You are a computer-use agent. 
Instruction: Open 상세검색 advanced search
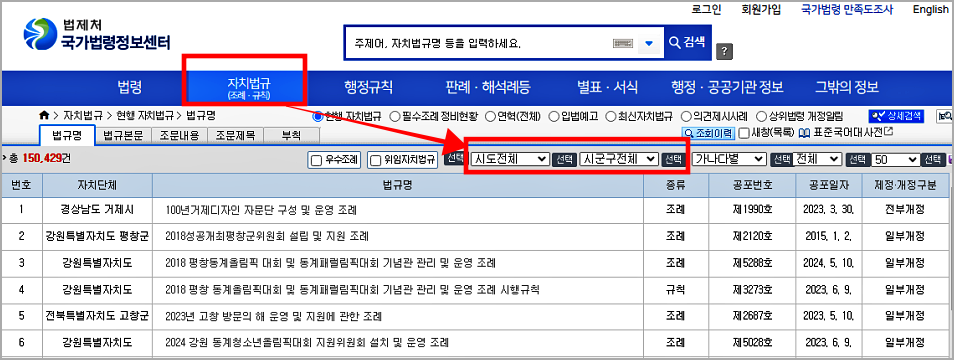click(x=896, y=116)
